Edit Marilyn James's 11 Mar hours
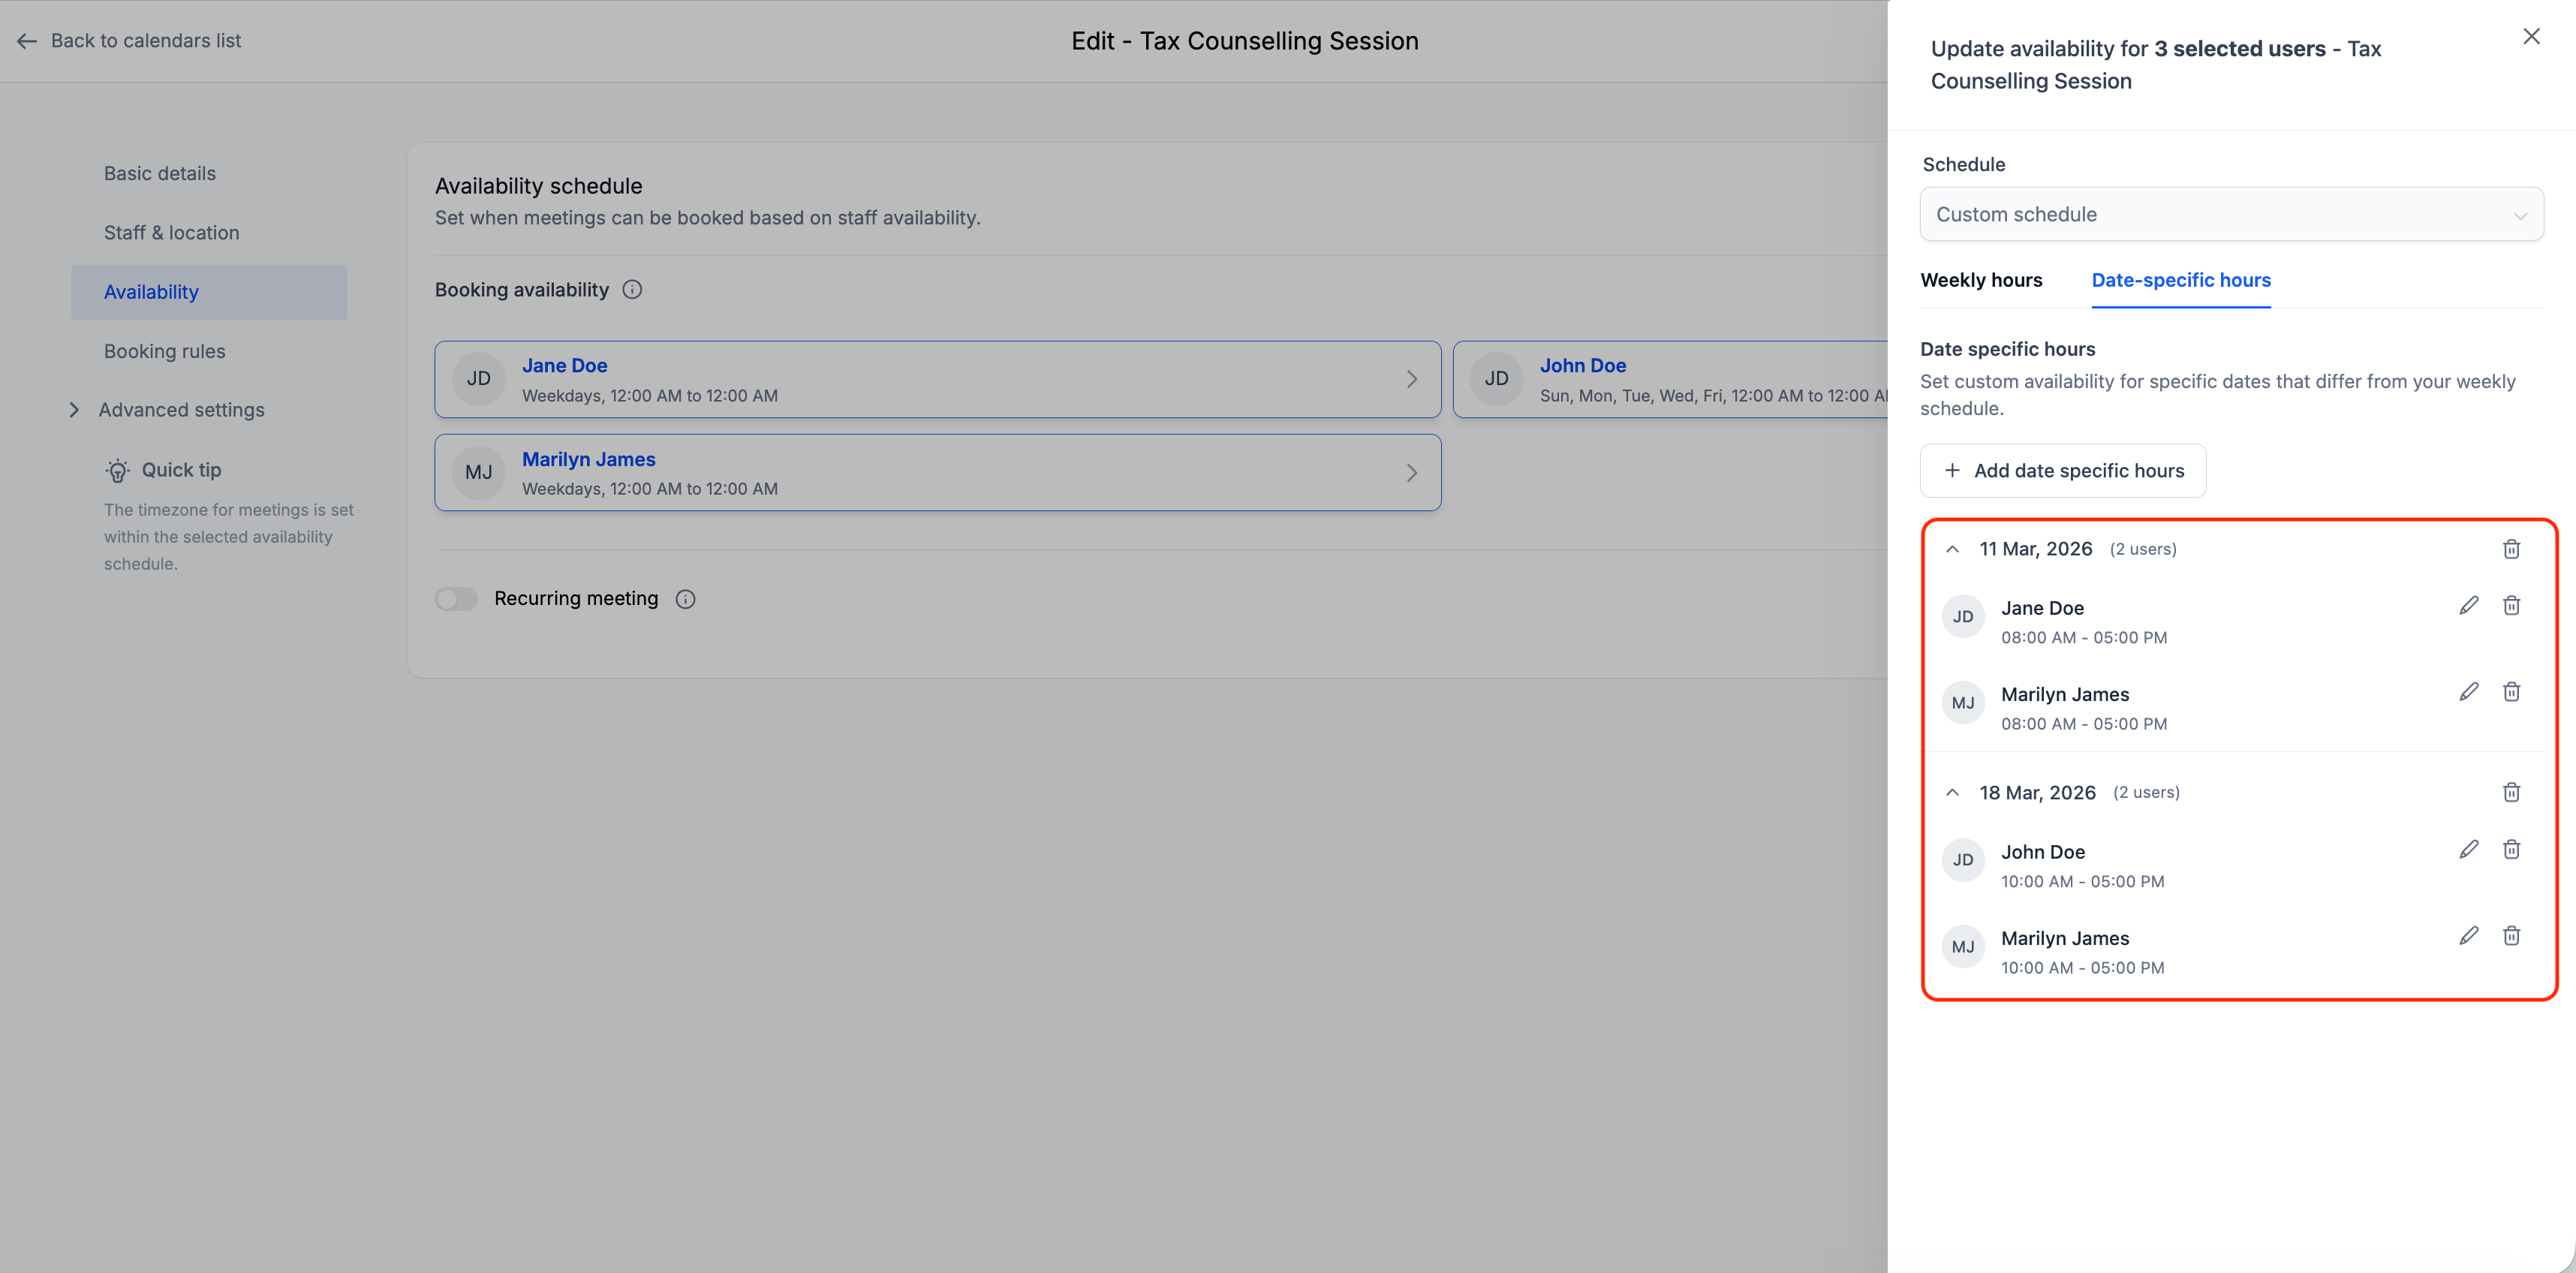 pos(2468,692)
